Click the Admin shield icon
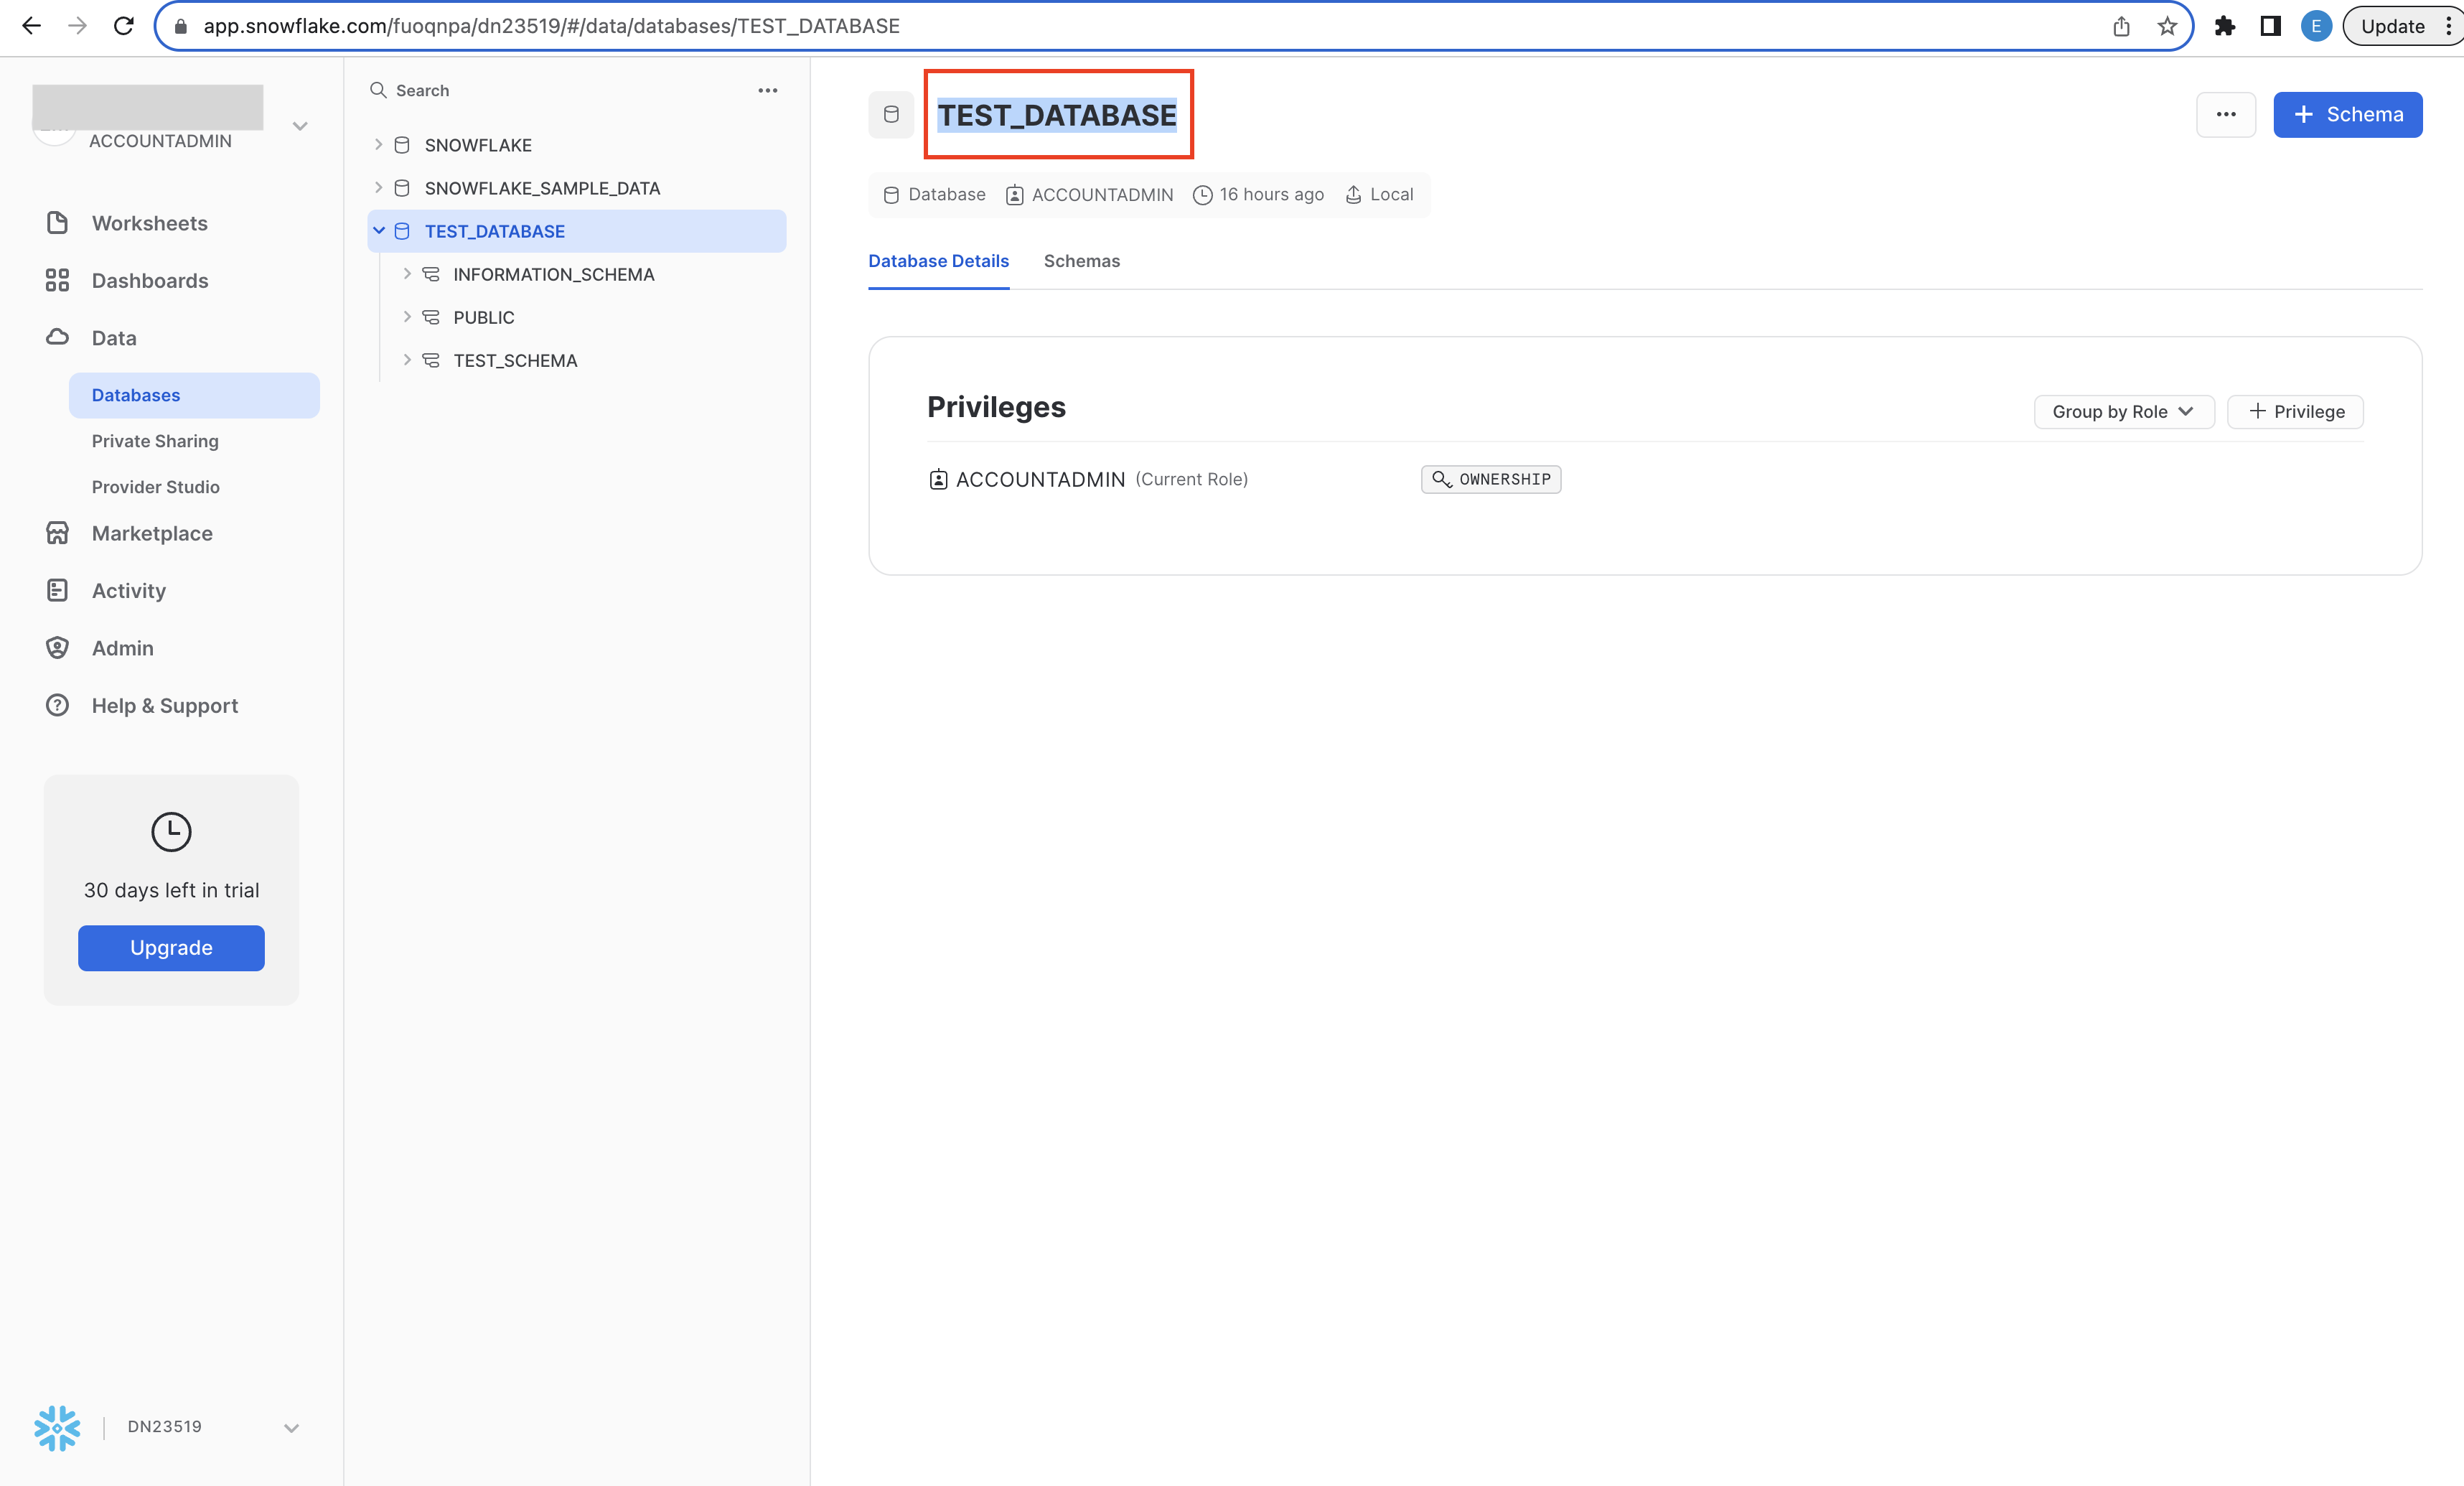Image resolution: width=2464 pixels, height=1486 pixels. pos(57,648)
